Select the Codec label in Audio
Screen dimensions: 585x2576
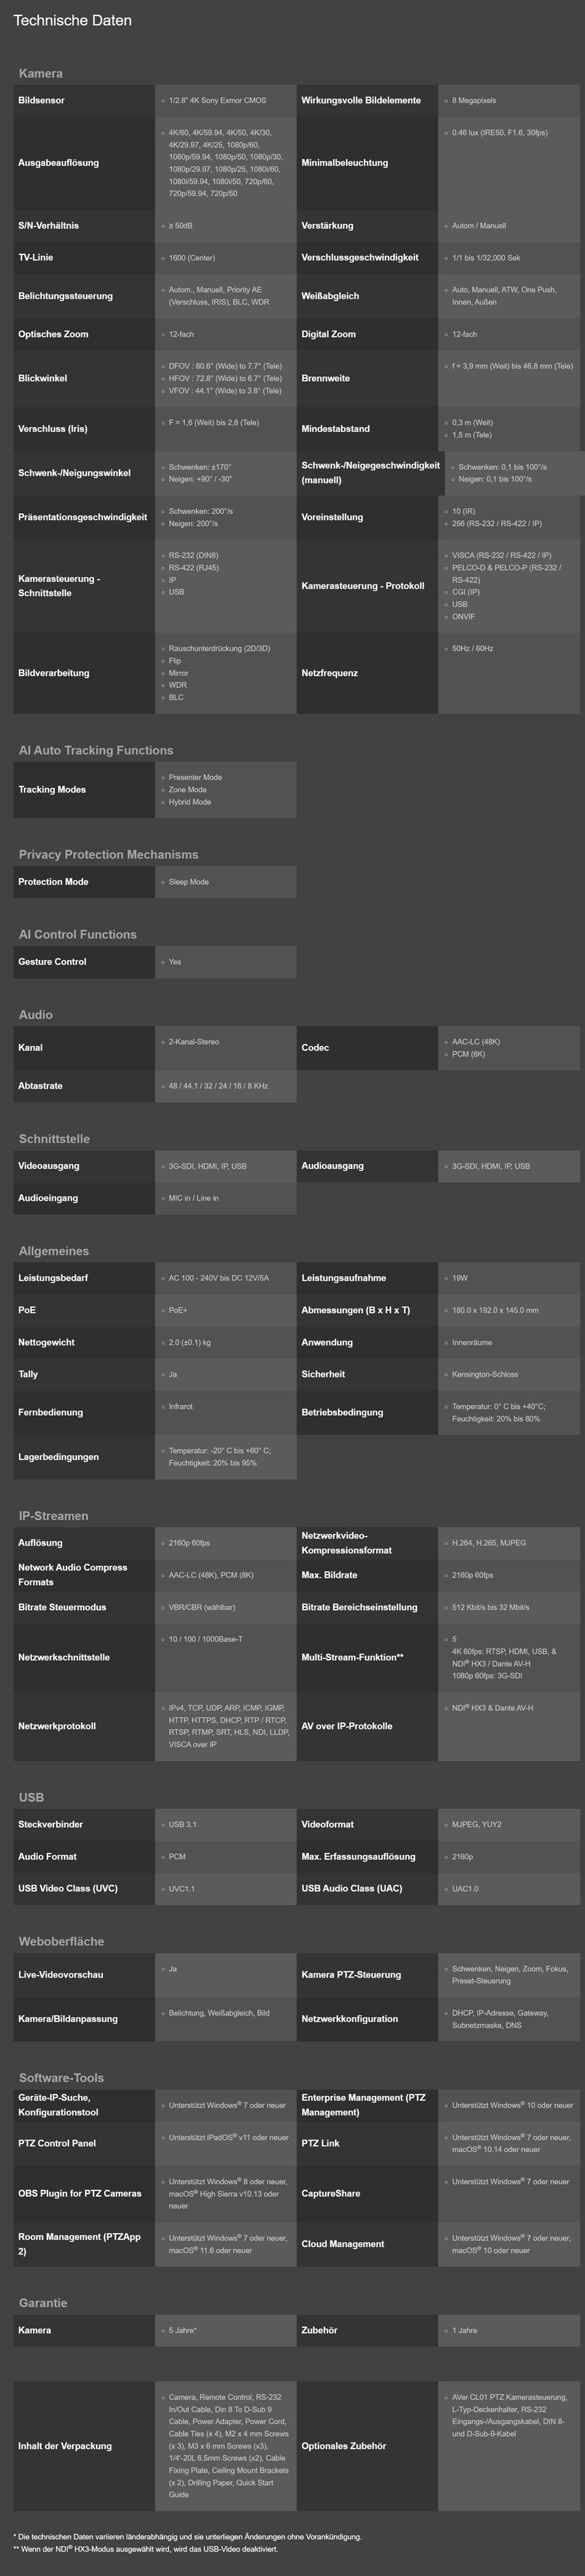(315, 1048)
